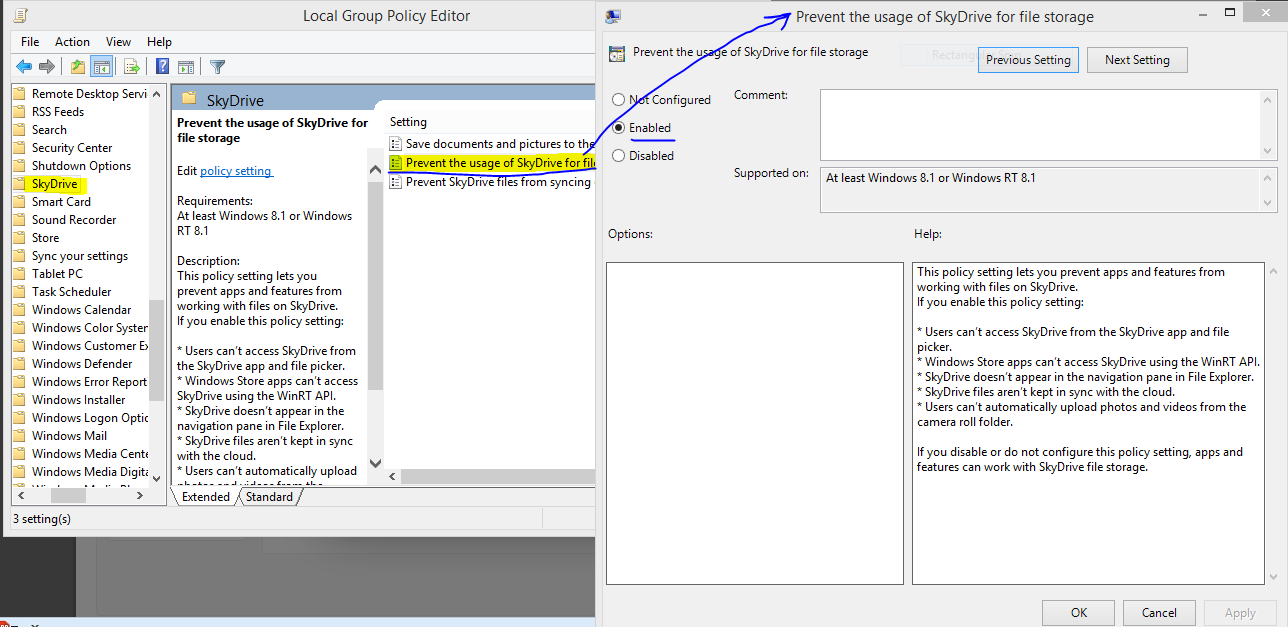Select the Not Configured radio button
Image resolution: width=1288 pixels, height=627 pixels.
(619, 100)
